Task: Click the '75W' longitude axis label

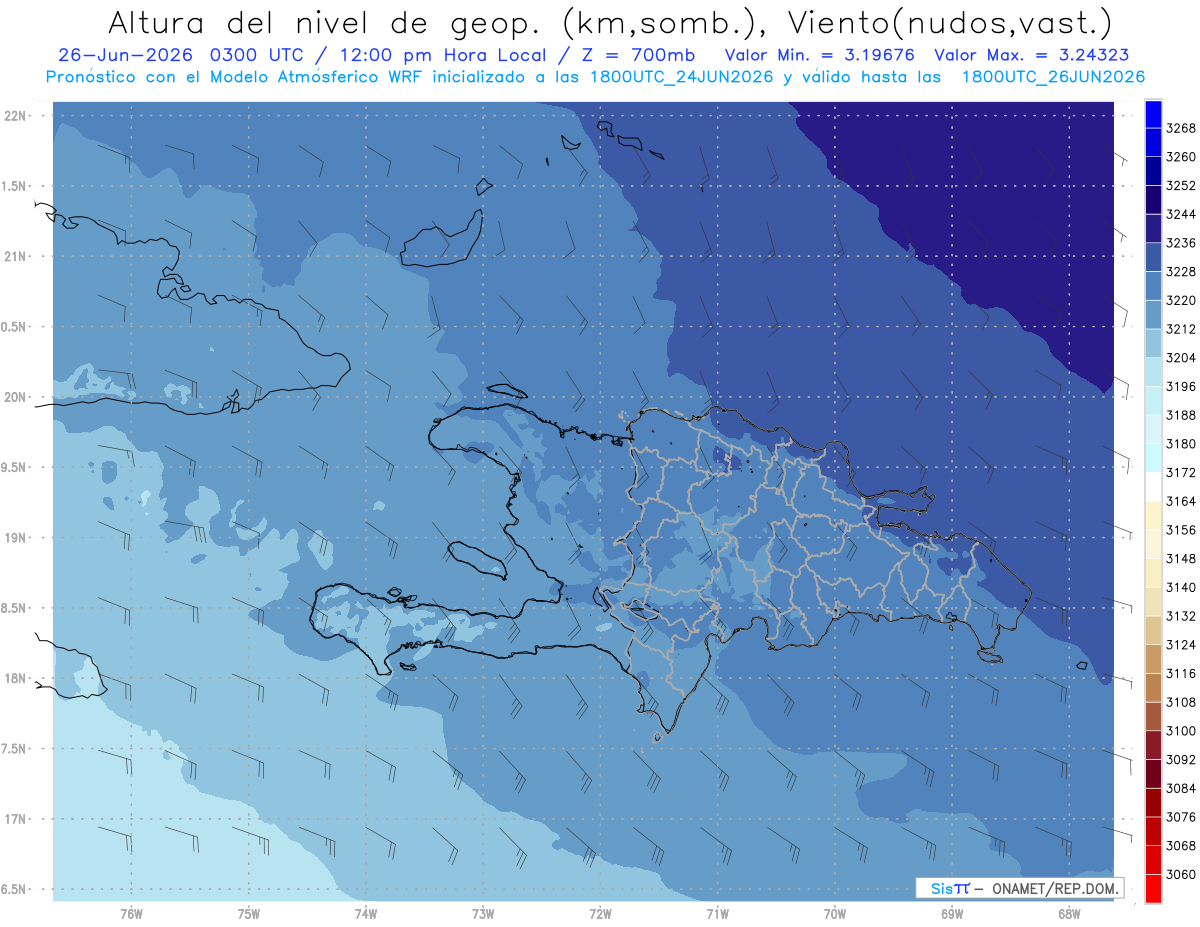Action: (249, 913)
